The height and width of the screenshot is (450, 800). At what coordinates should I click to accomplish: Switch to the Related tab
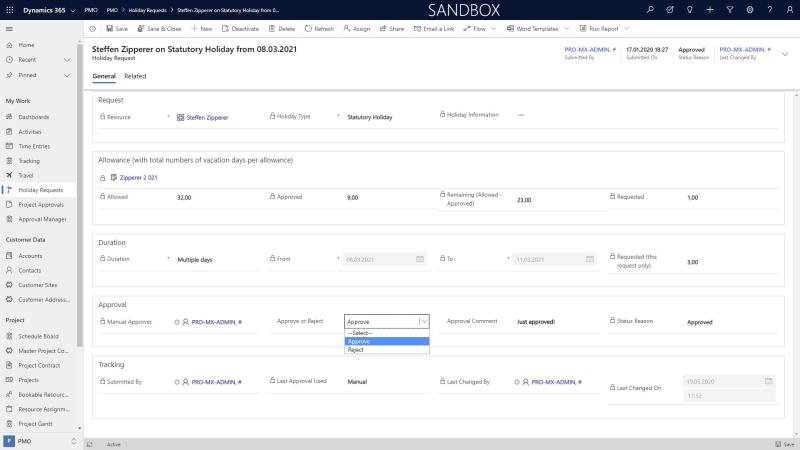[135, 76]
